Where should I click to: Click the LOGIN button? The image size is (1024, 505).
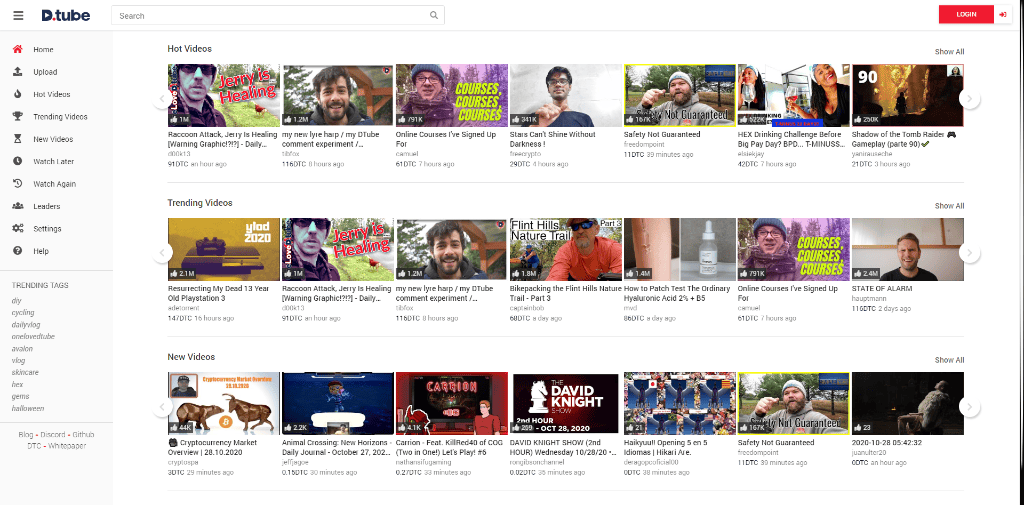point(967,14)
